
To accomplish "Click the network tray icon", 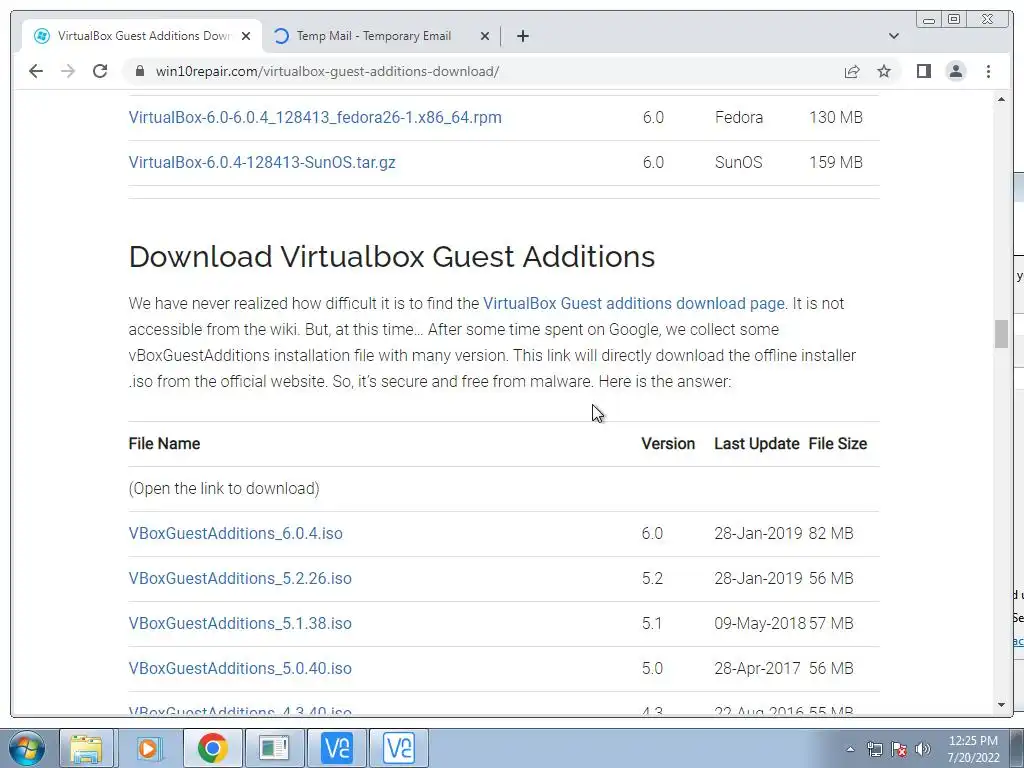I will point(874,749).
